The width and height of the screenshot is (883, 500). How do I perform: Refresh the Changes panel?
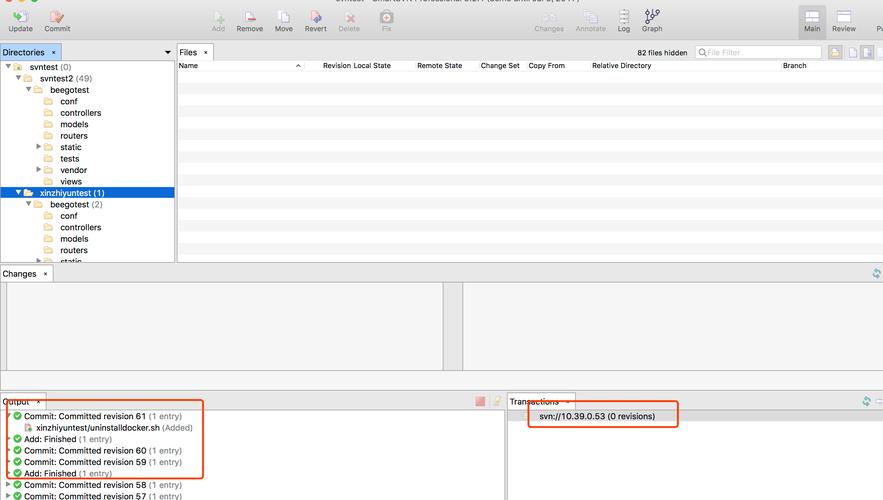point(876,274)
